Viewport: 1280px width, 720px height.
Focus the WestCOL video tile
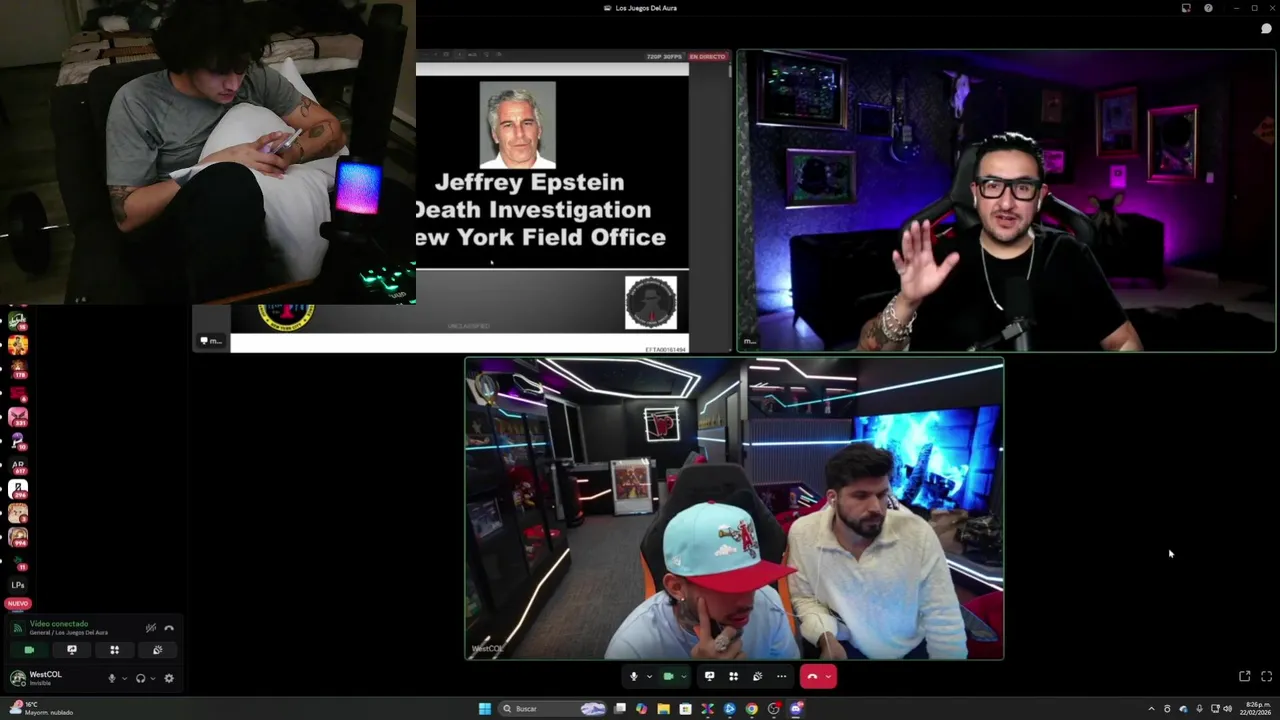pyautogui.click(x=734, y=508)
